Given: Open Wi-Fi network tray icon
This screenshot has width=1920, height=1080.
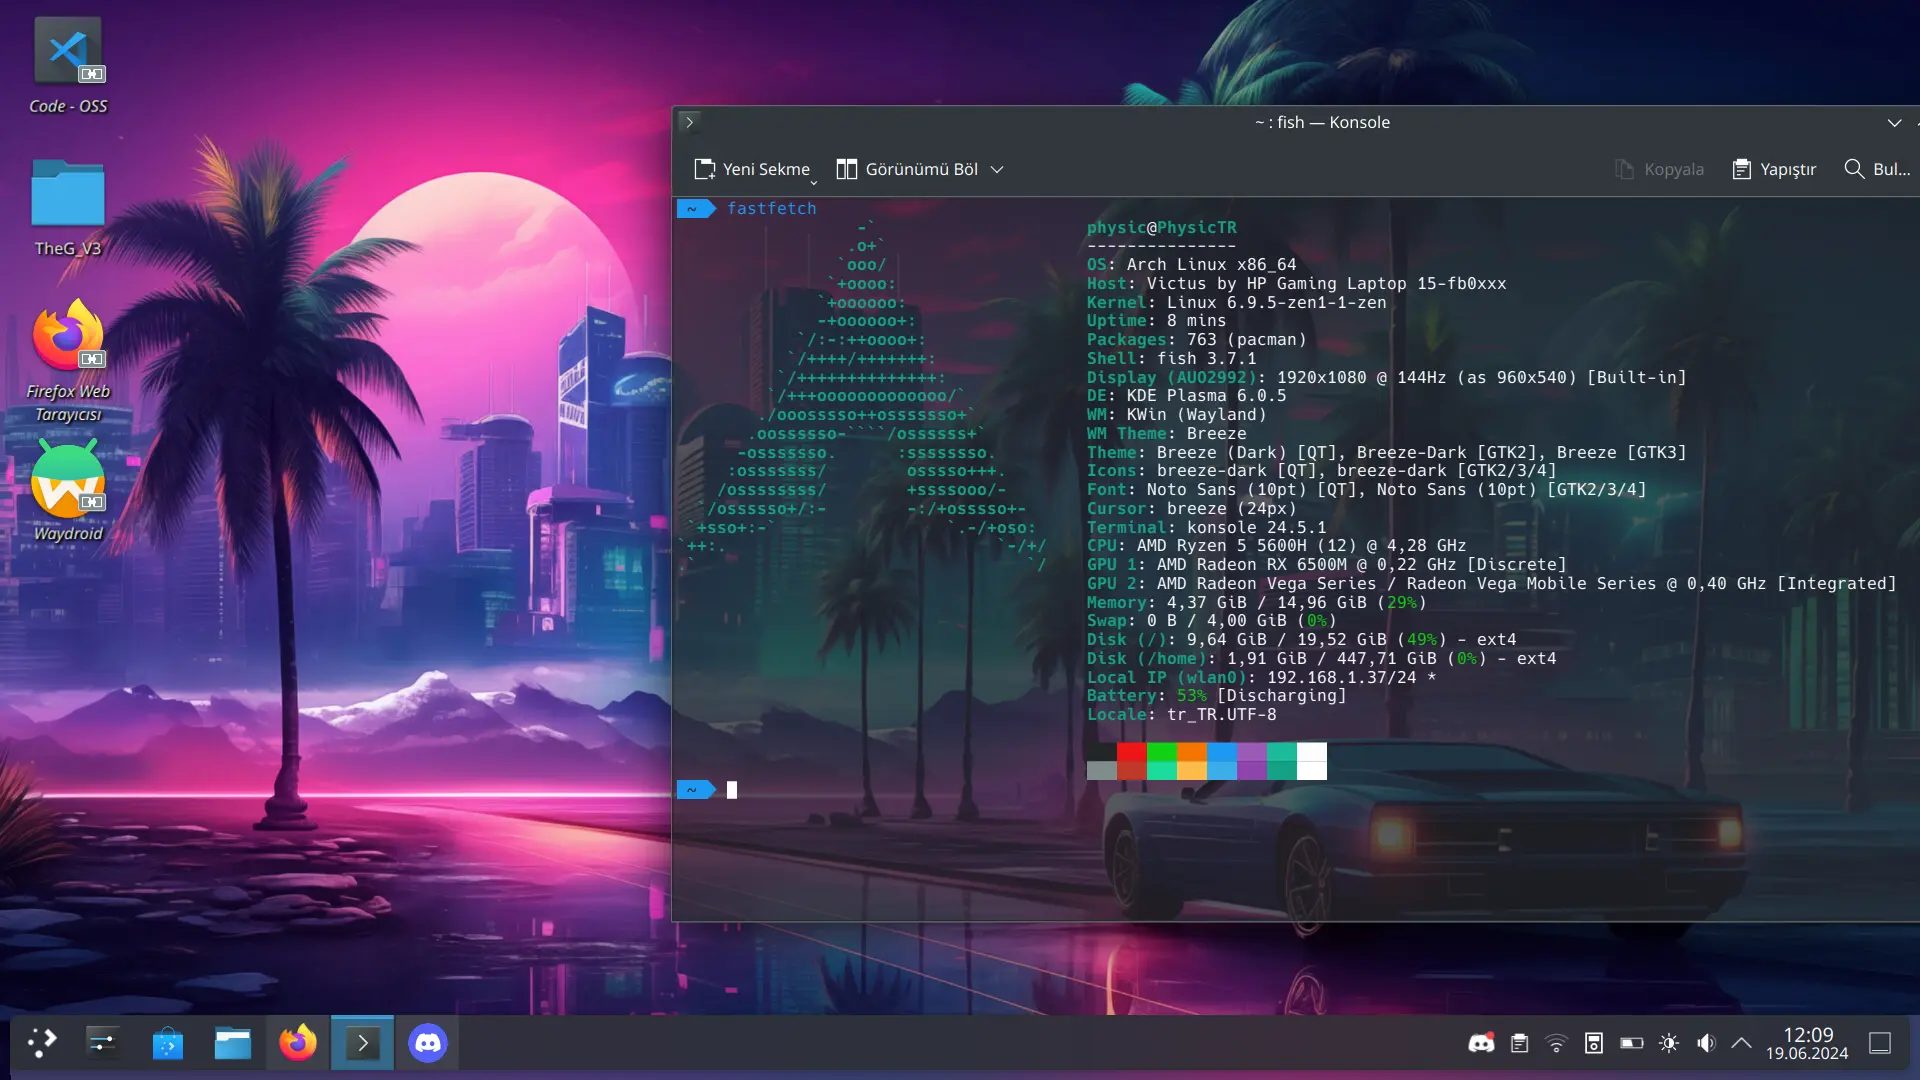Looking at the screenshot, I should pos(1556,1043).
